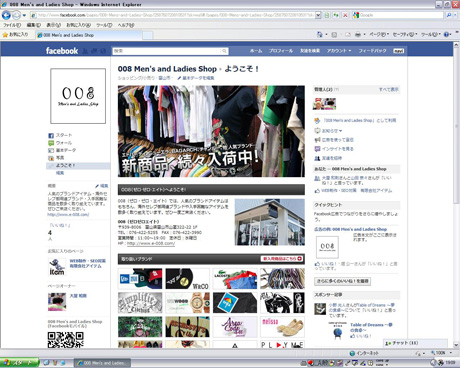
Task: Click the refresh icon beside address bar
Action: 336,15
